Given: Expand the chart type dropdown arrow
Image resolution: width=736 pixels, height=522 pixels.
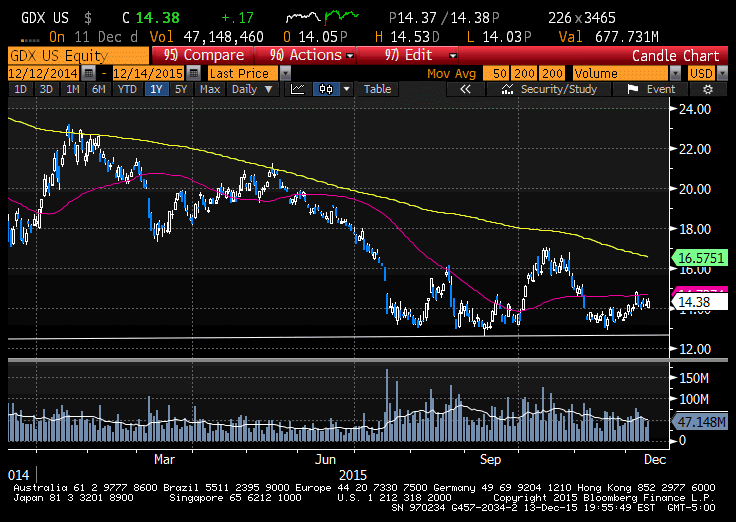Looking at the screenshot, I should [x=346, y=89].
